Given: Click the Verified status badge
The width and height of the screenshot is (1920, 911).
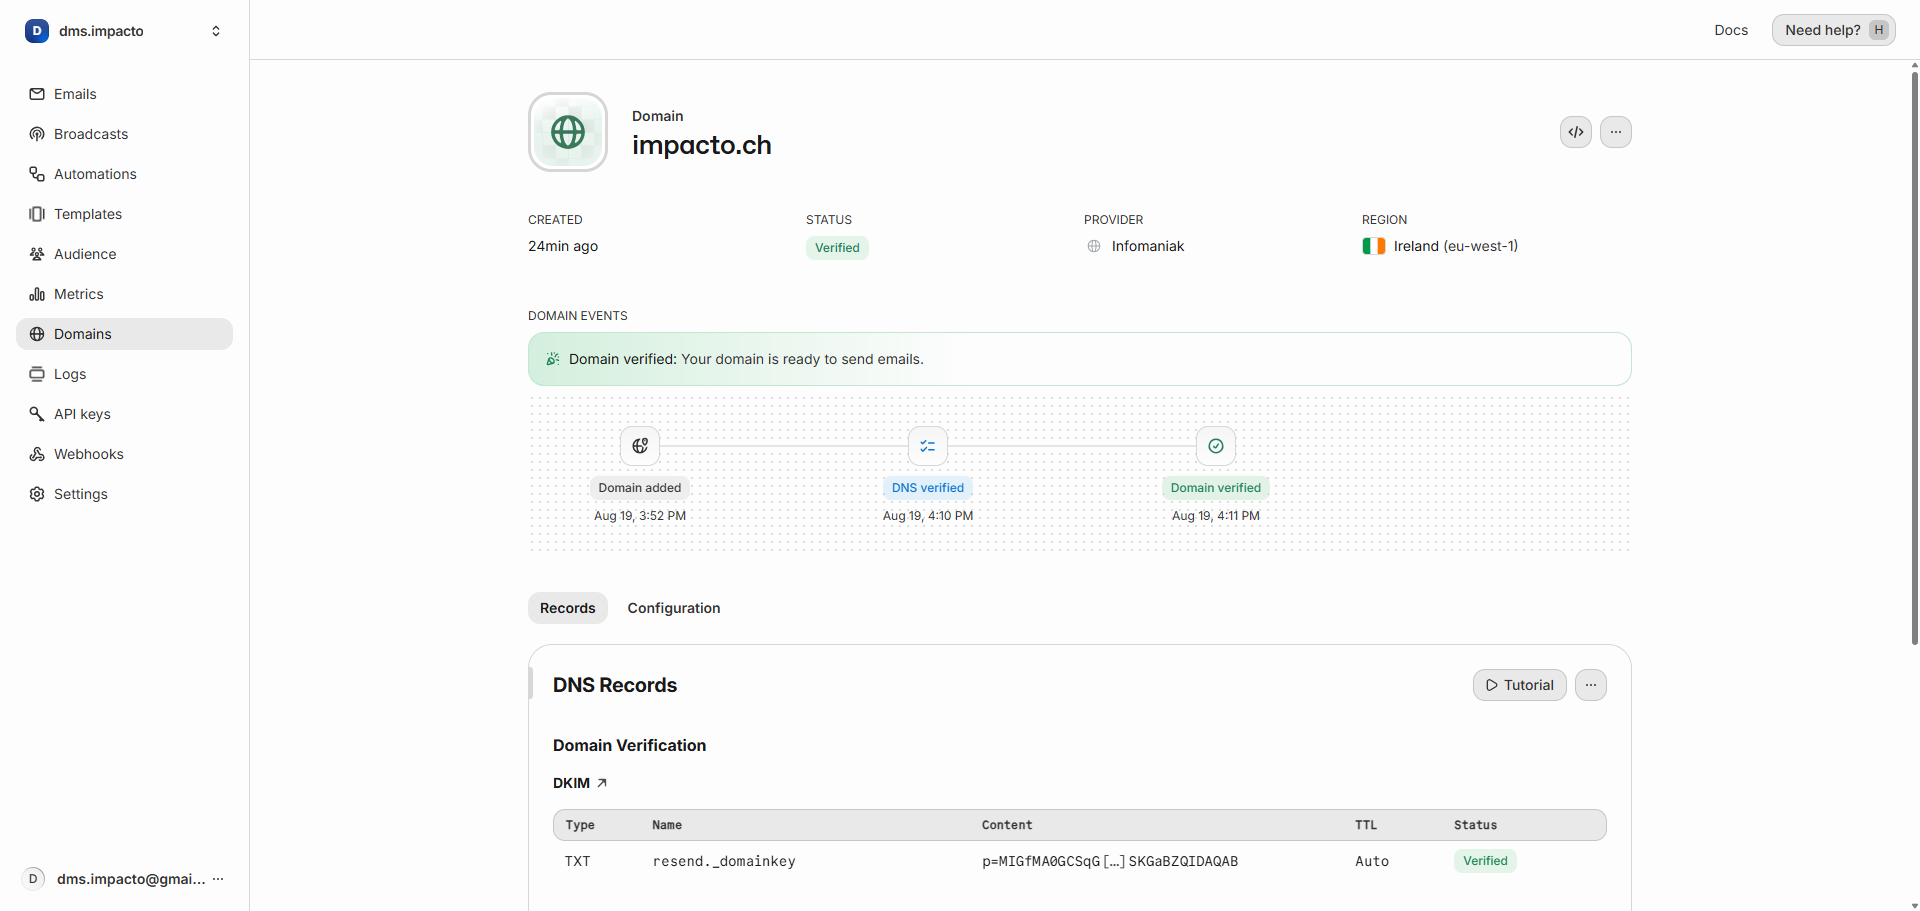Looking at the screenshot, I should [837, 248].
